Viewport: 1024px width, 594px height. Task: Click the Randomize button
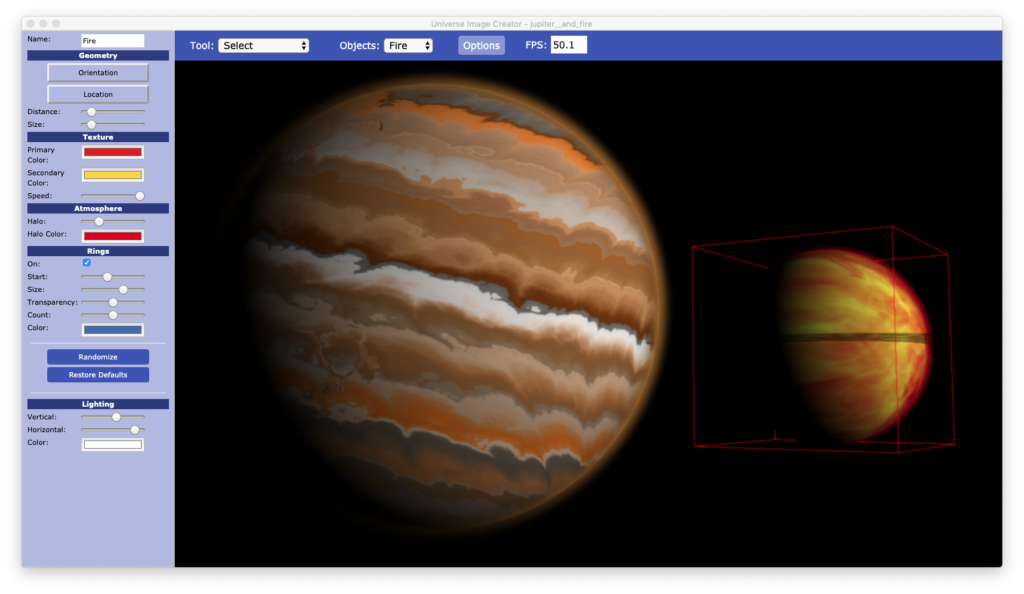(x=97, y=356)
